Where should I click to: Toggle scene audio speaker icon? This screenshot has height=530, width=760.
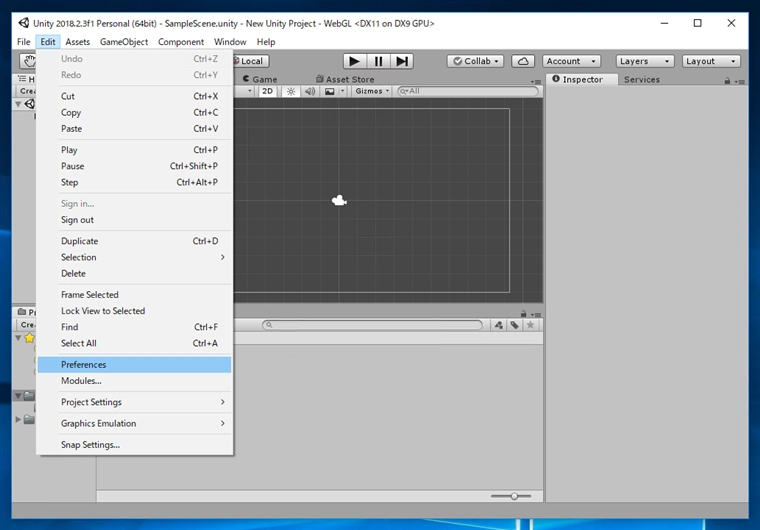pos(310,91)
